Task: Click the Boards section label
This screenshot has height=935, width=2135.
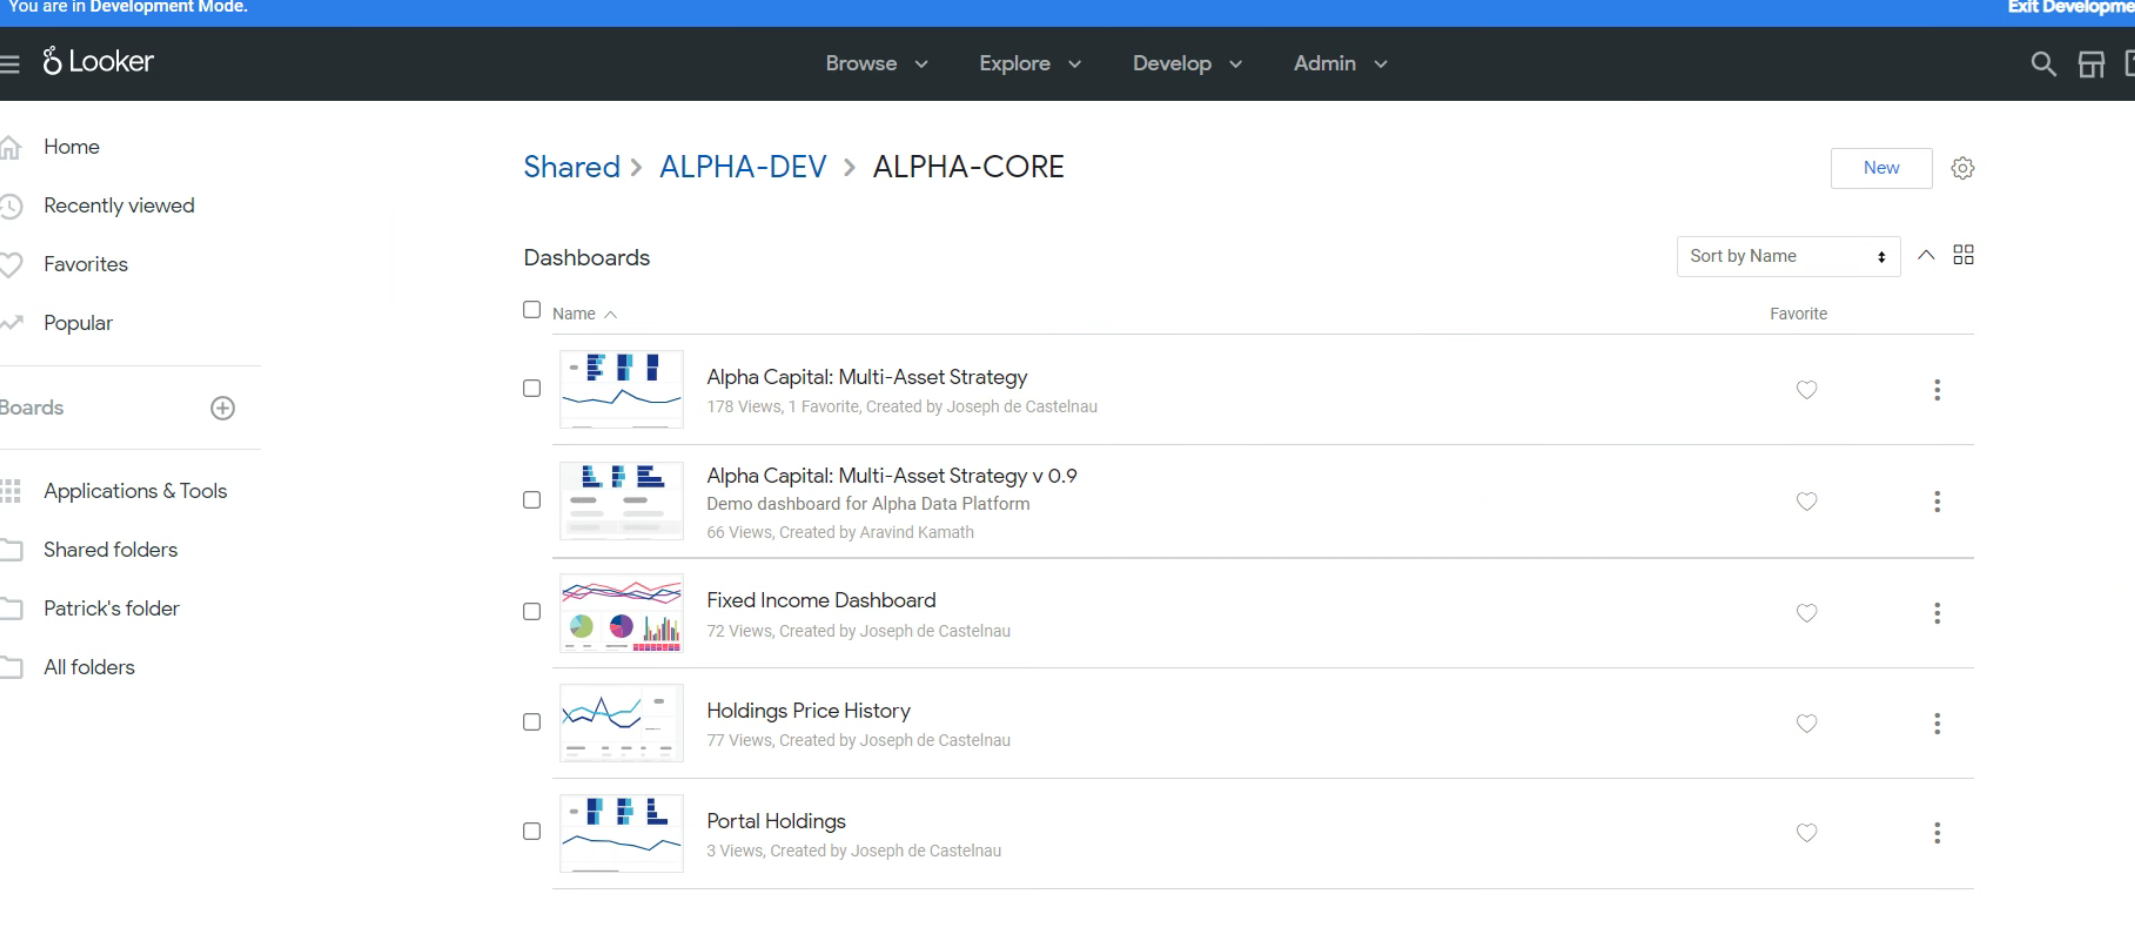Action: coord(31,408)
